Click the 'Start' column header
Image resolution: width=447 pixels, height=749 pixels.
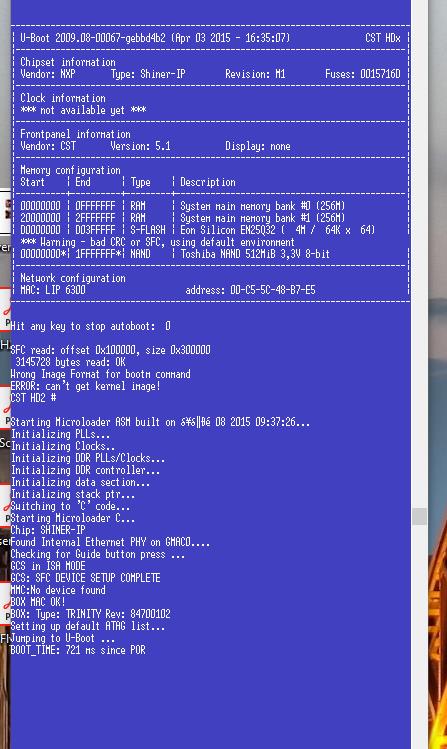tap(32, 182)
